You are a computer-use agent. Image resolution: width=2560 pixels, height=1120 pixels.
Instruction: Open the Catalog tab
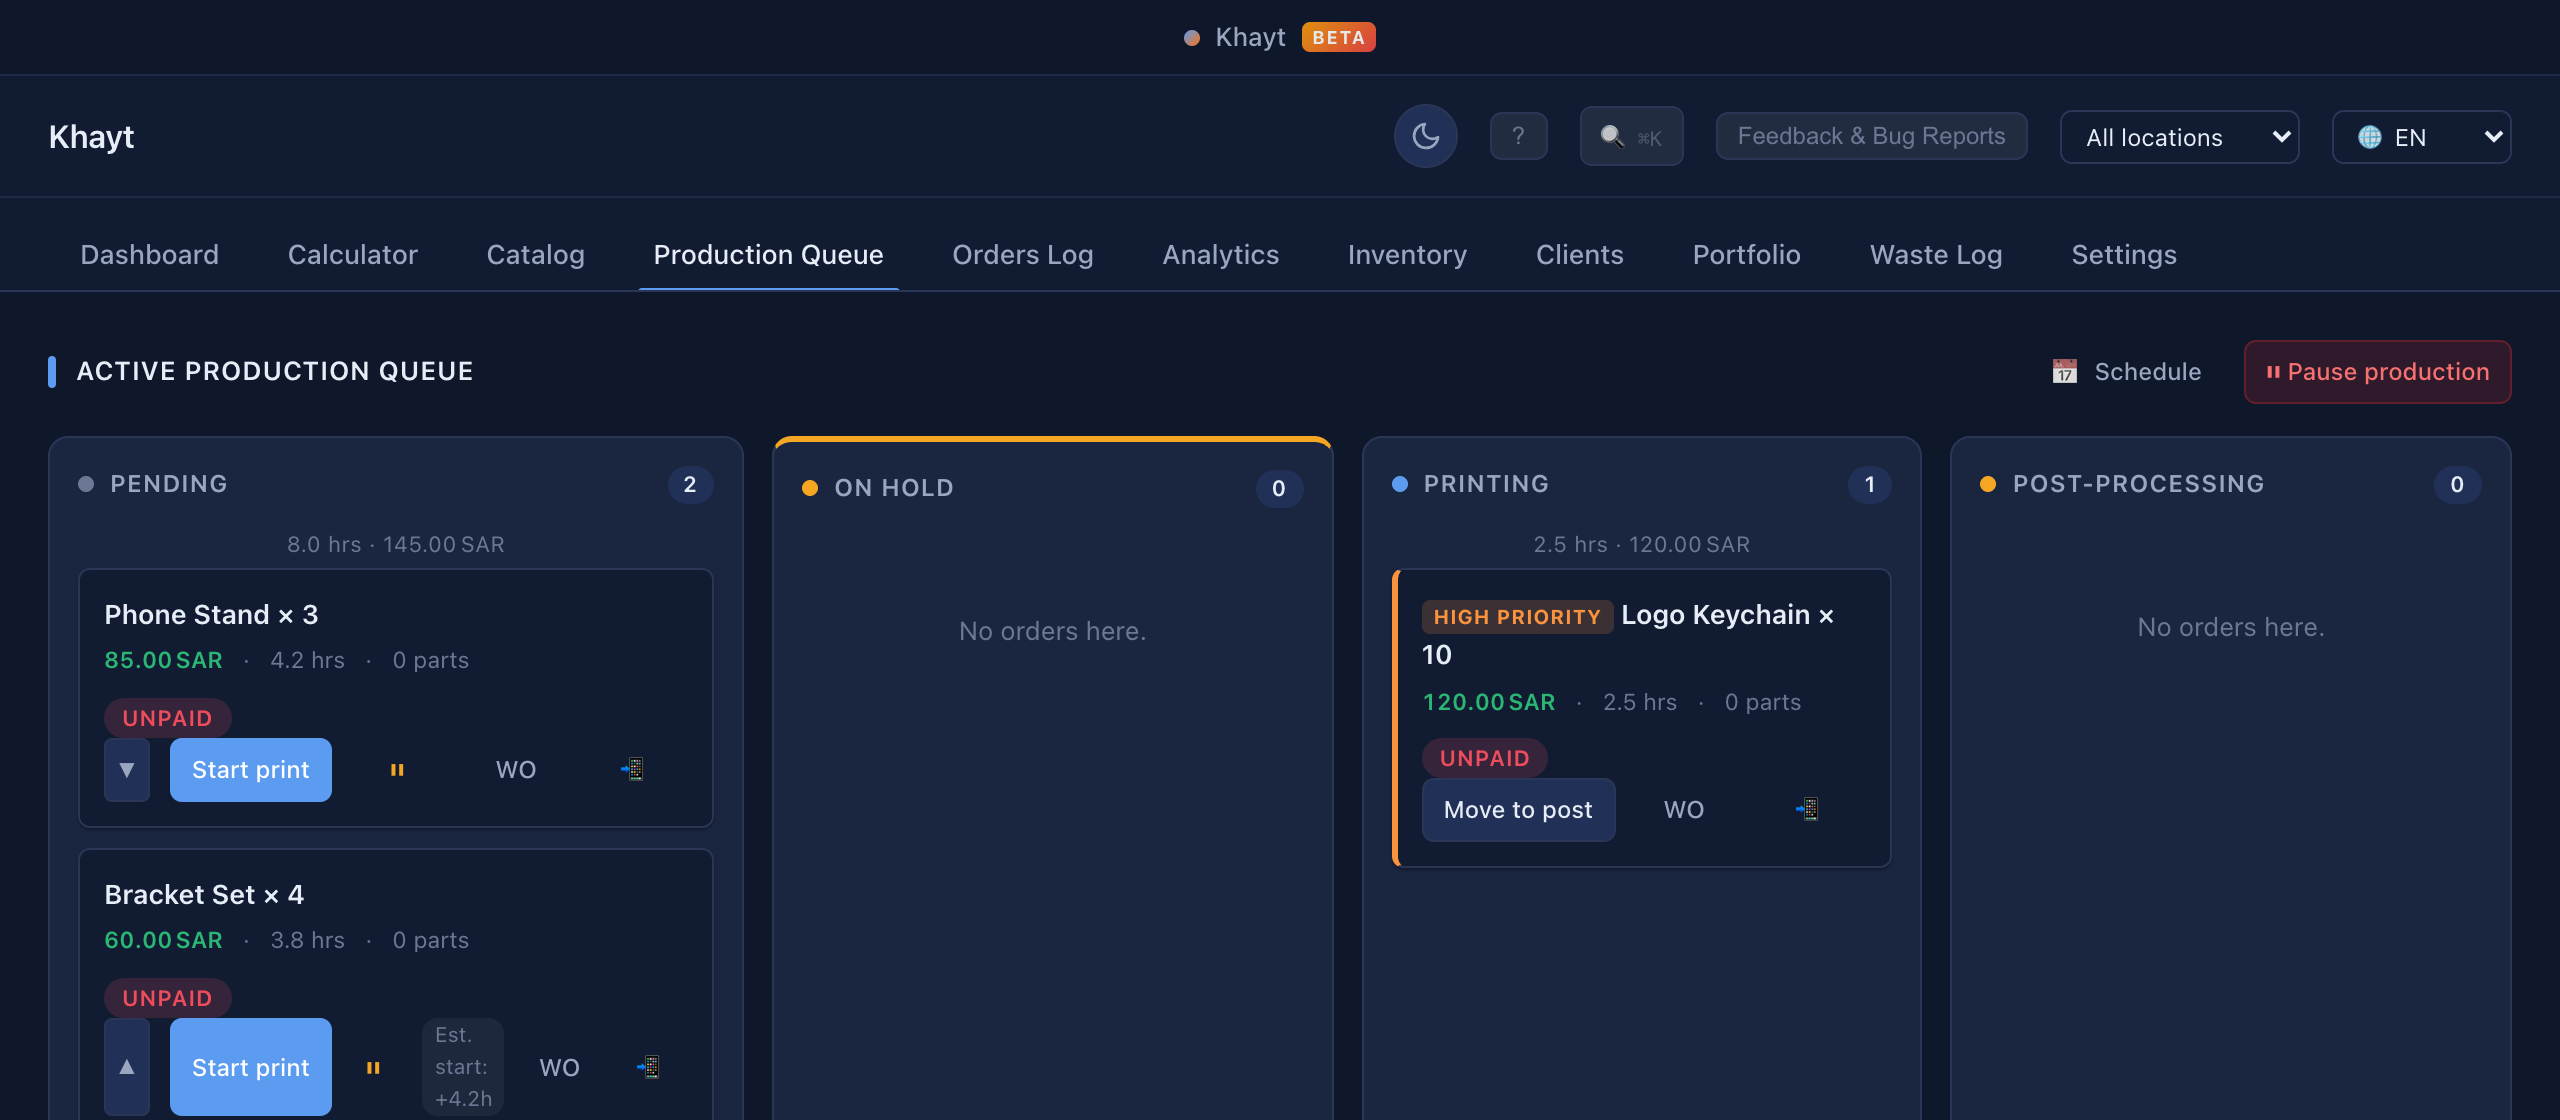click(x=535, y=254)
